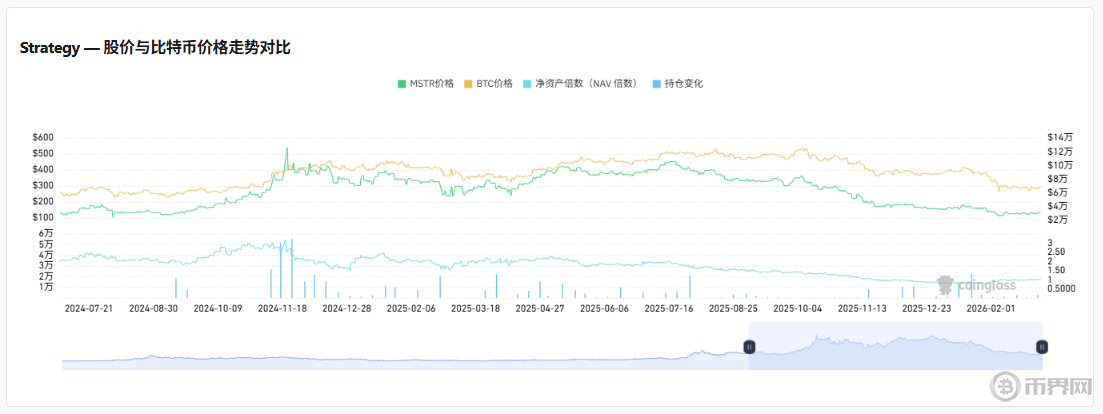
Task: Click the $300 price axis label
Action: pos(43,185)
